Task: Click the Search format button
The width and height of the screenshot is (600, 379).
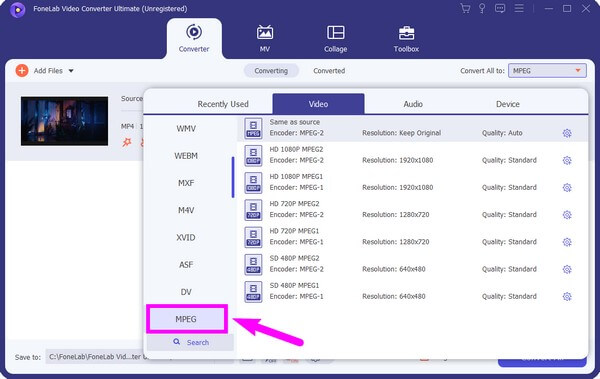Action: (x=190, y=342)
